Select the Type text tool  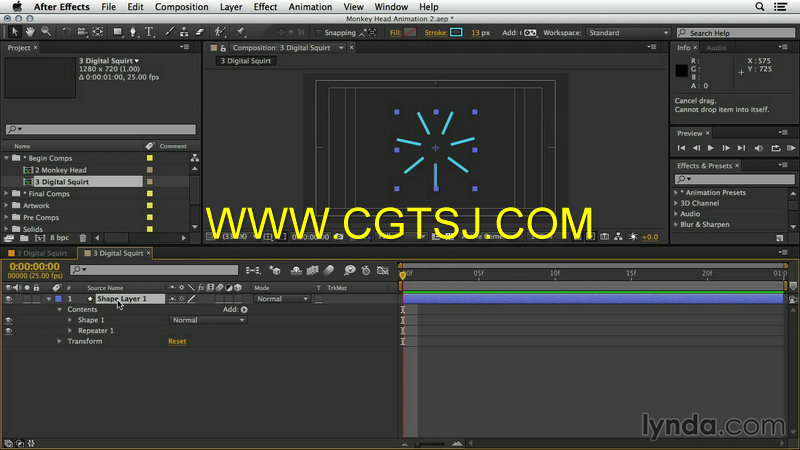tap(149, 32)
